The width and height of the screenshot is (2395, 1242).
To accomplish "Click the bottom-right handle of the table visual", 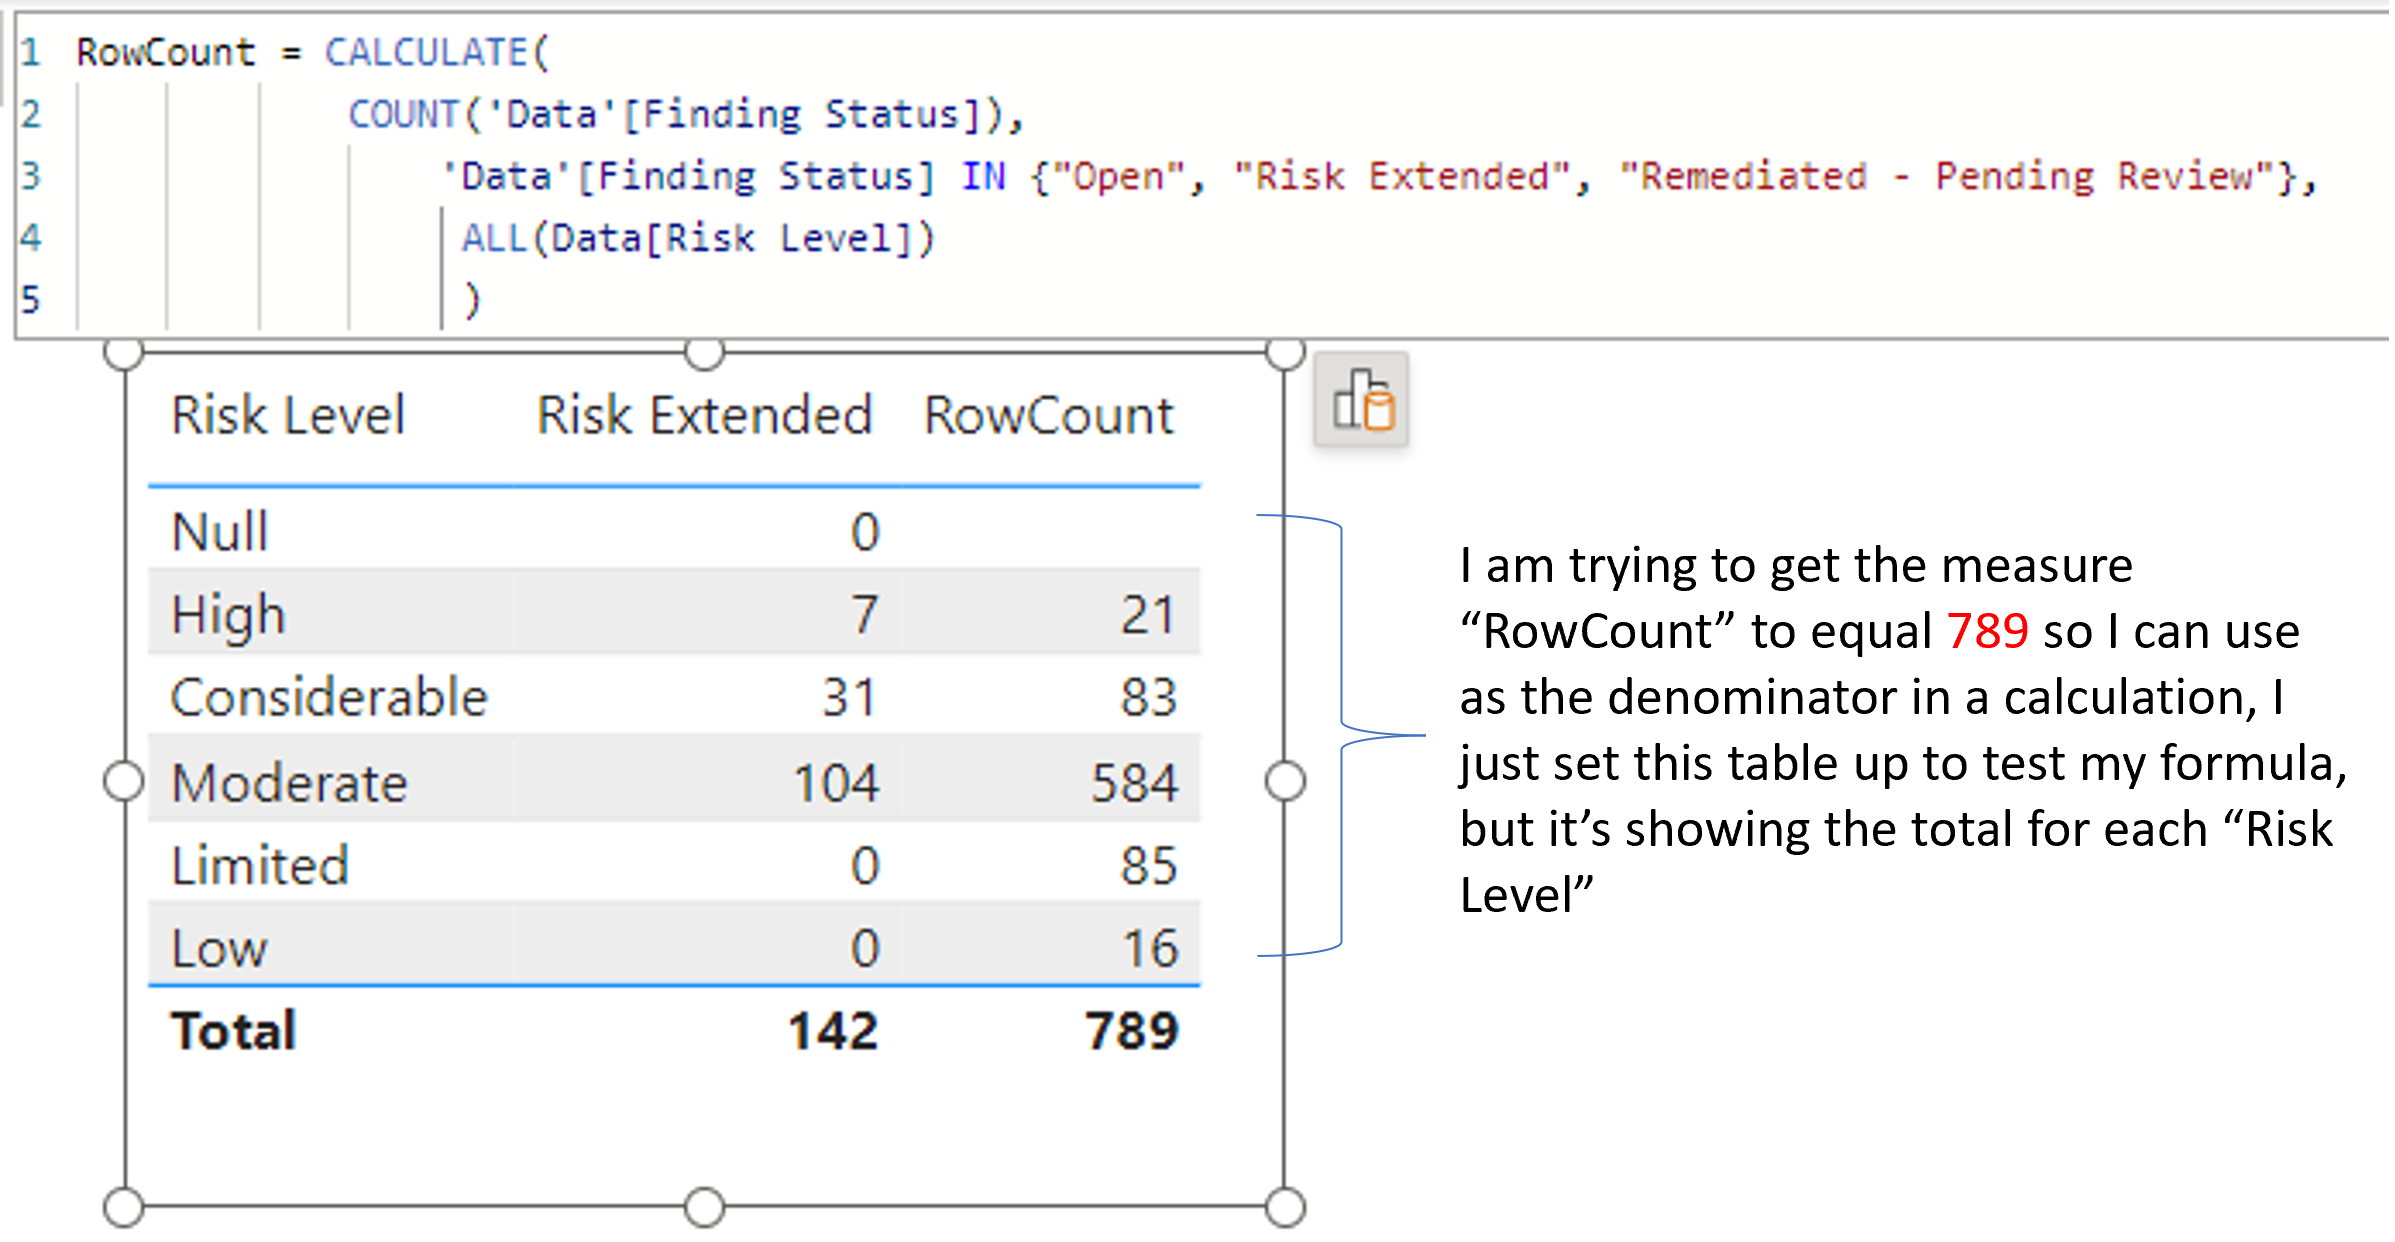I will tap(1285, 1207).
